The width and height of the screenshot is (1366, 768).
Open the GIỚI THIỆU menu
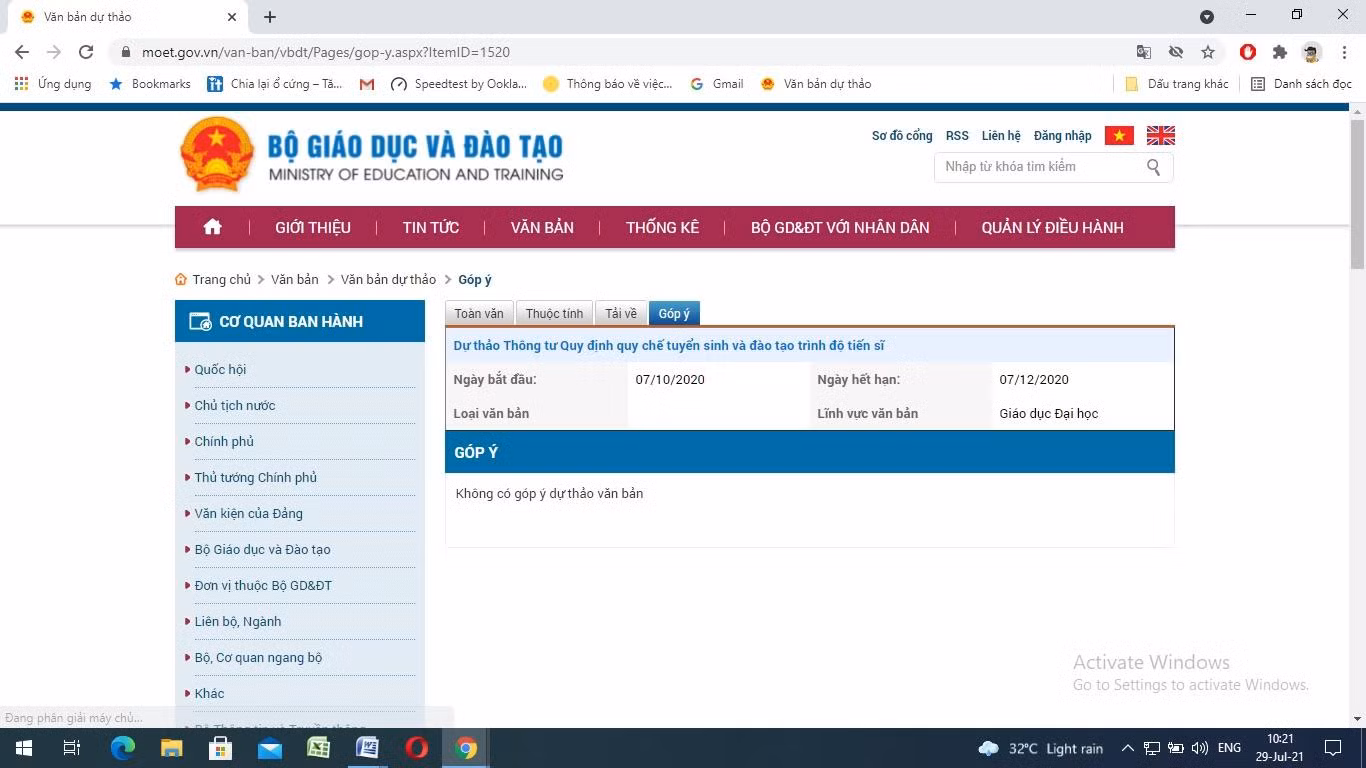click(313, 227)
